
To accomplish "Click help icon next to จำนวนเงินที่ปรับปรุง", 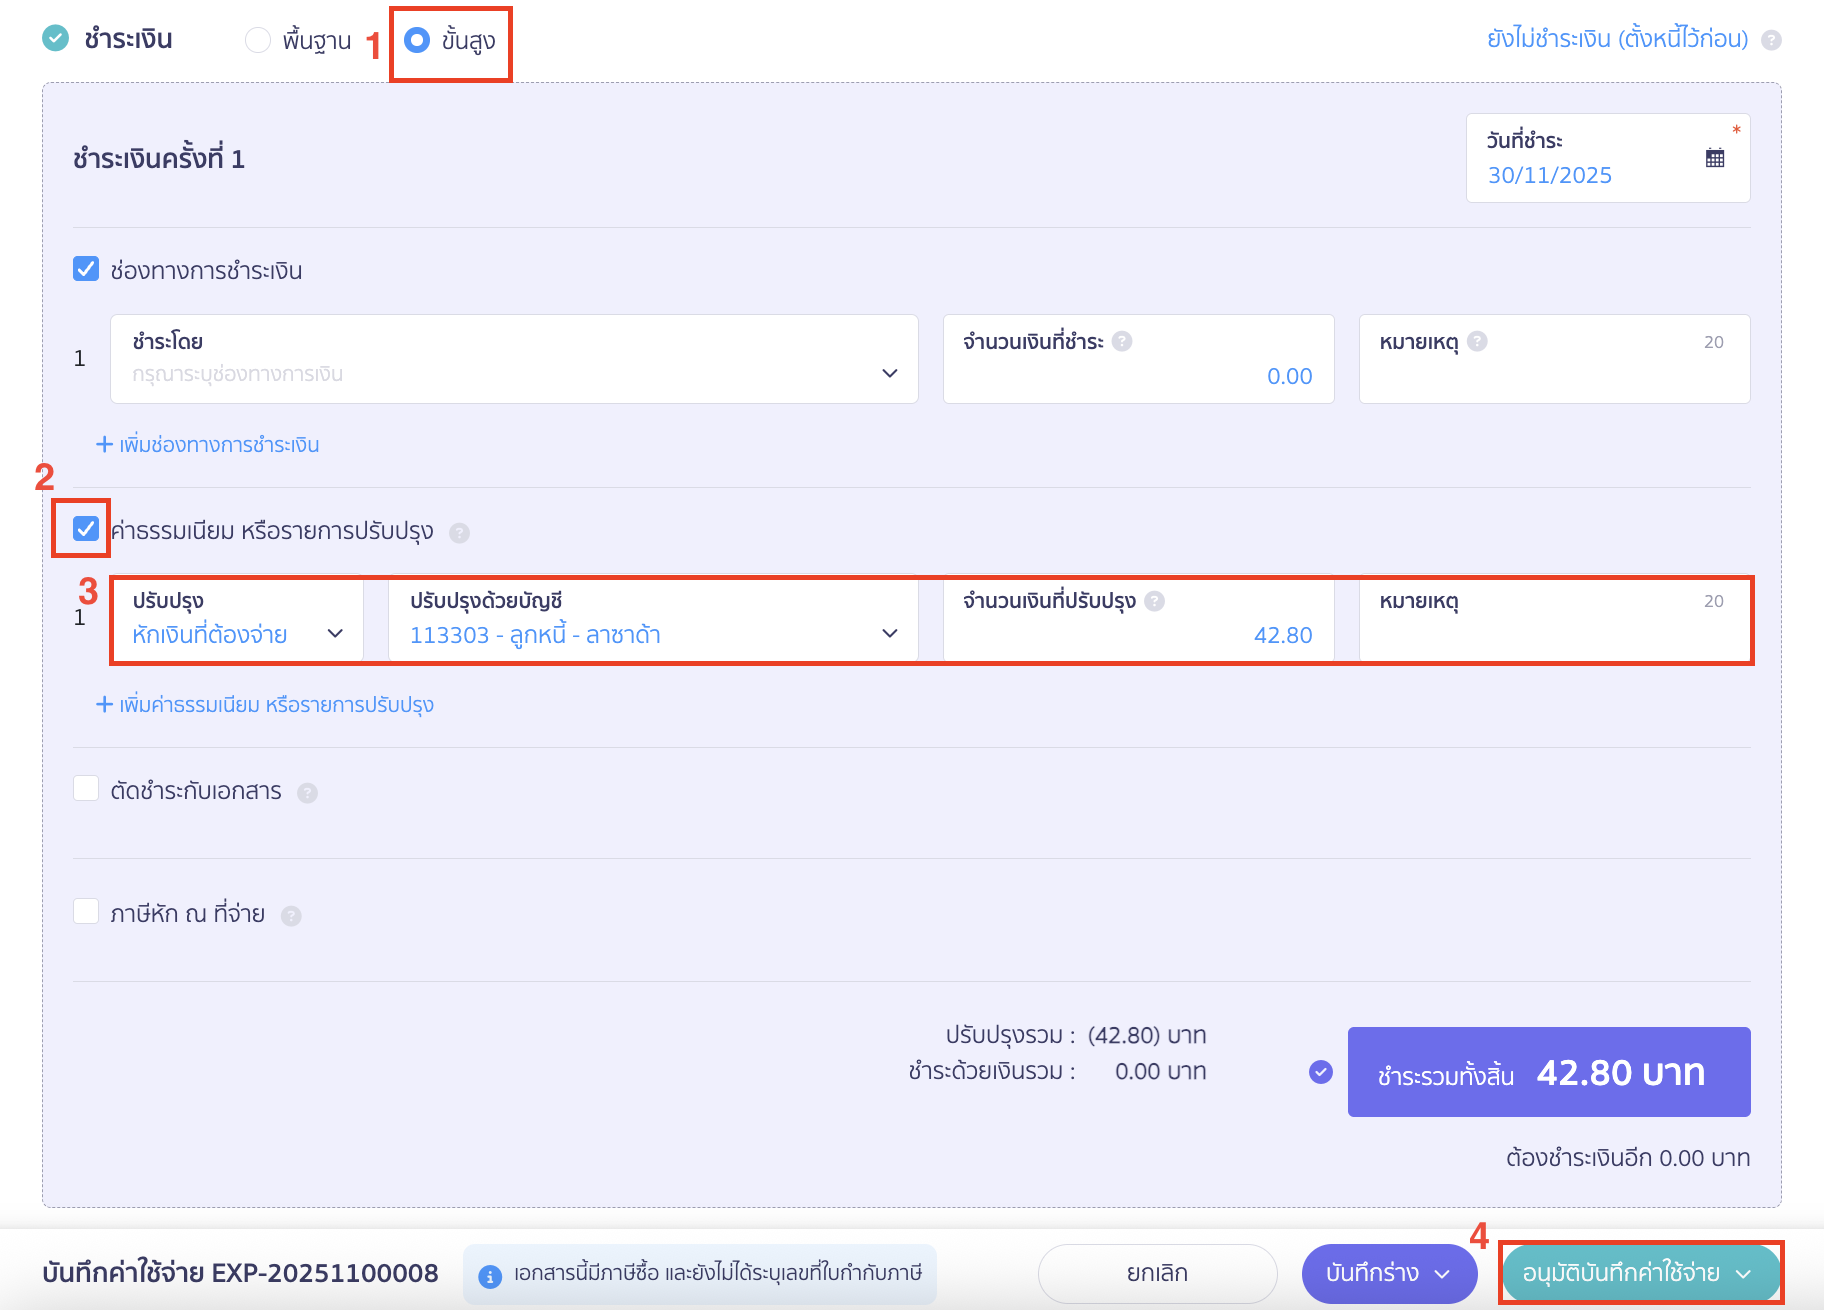I will click(x=1154, y=601).
